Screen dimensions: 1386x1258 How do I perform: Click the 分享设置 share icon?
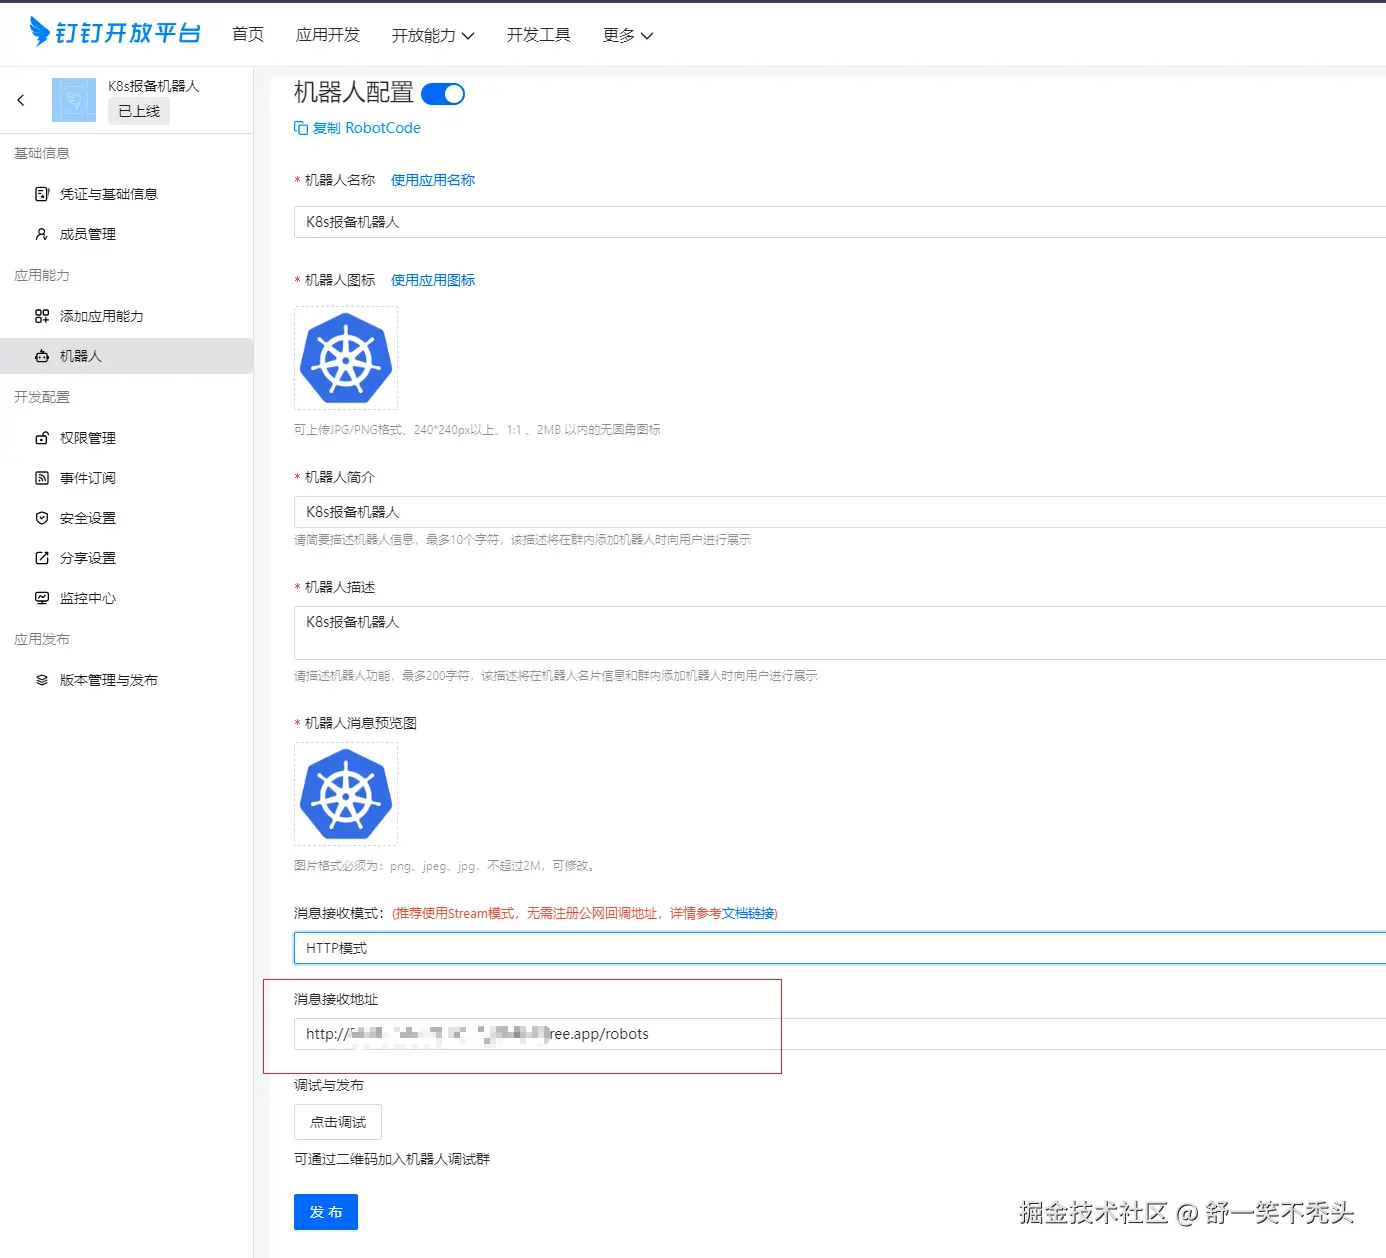pos(42,558)
